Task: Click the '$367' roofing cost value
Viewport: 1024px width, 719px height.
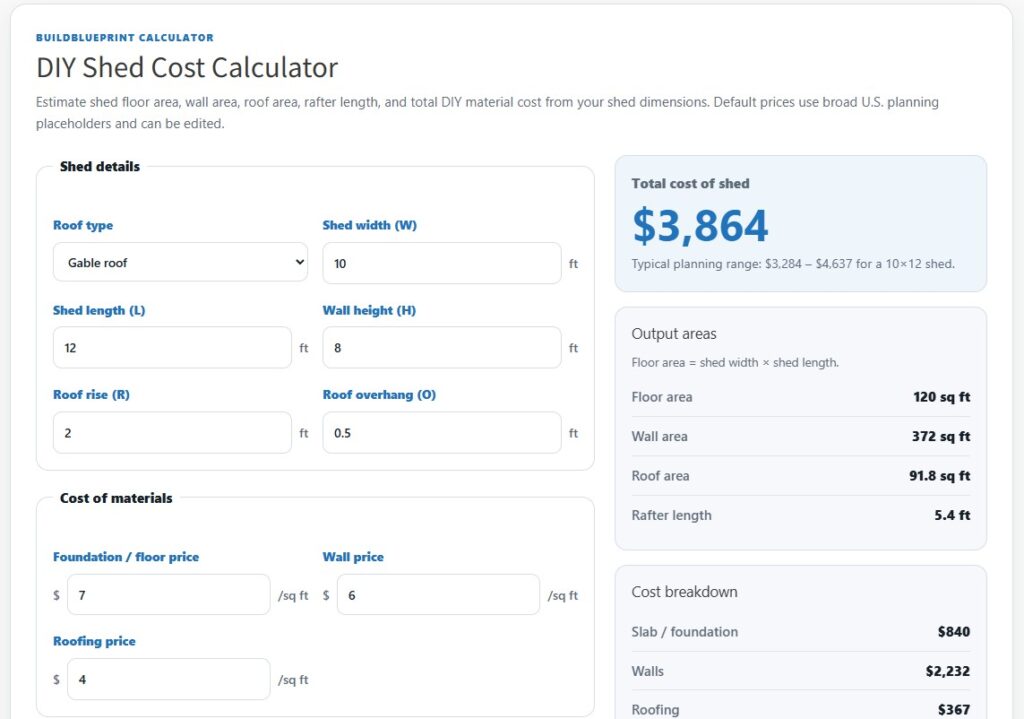Action: click(x=954, y=710)
